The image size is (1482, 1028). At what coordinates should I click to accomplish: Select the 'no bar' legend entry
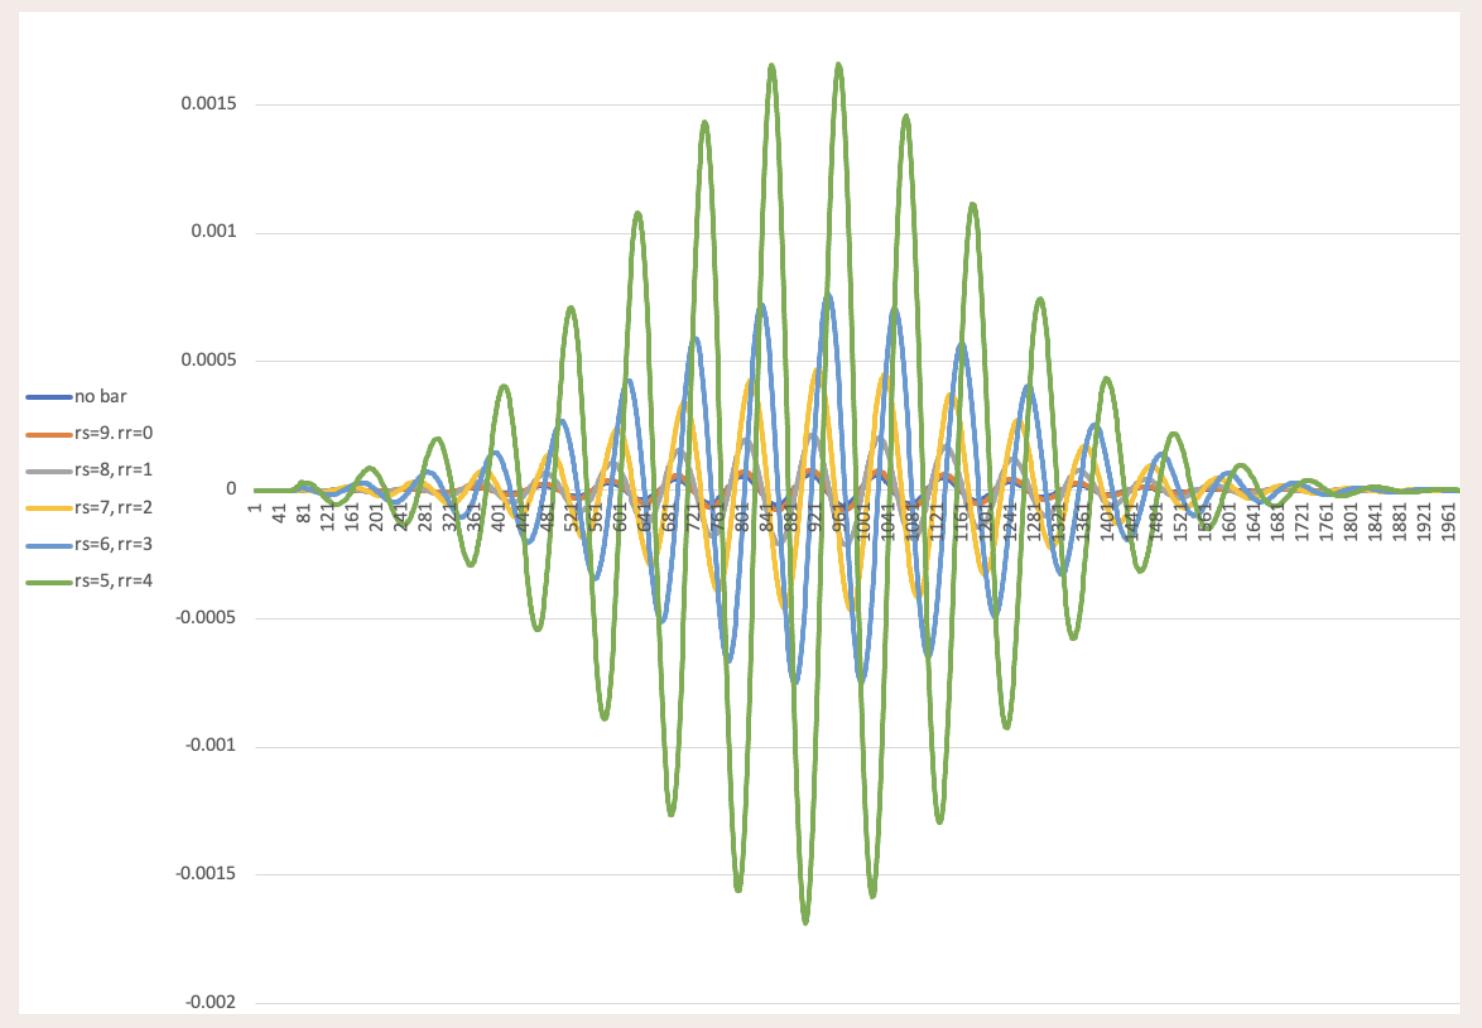[76, 397]
